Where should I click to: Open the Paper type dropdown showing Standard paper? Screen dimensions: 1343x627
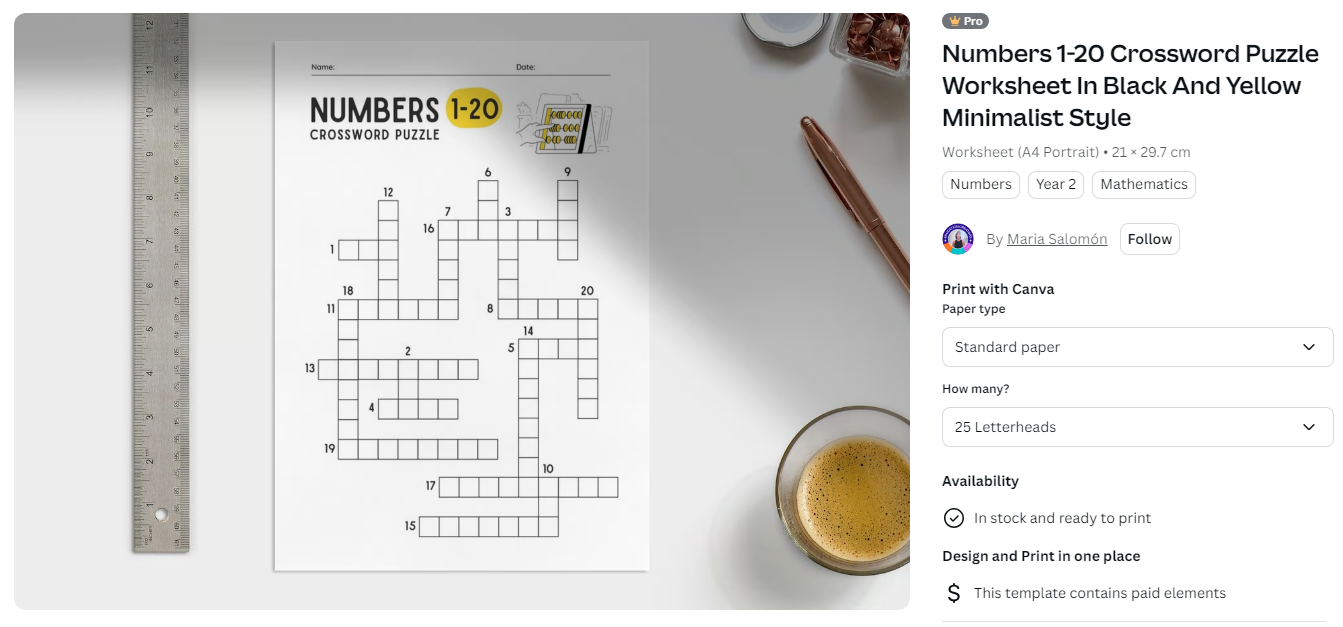[1137, 347]
